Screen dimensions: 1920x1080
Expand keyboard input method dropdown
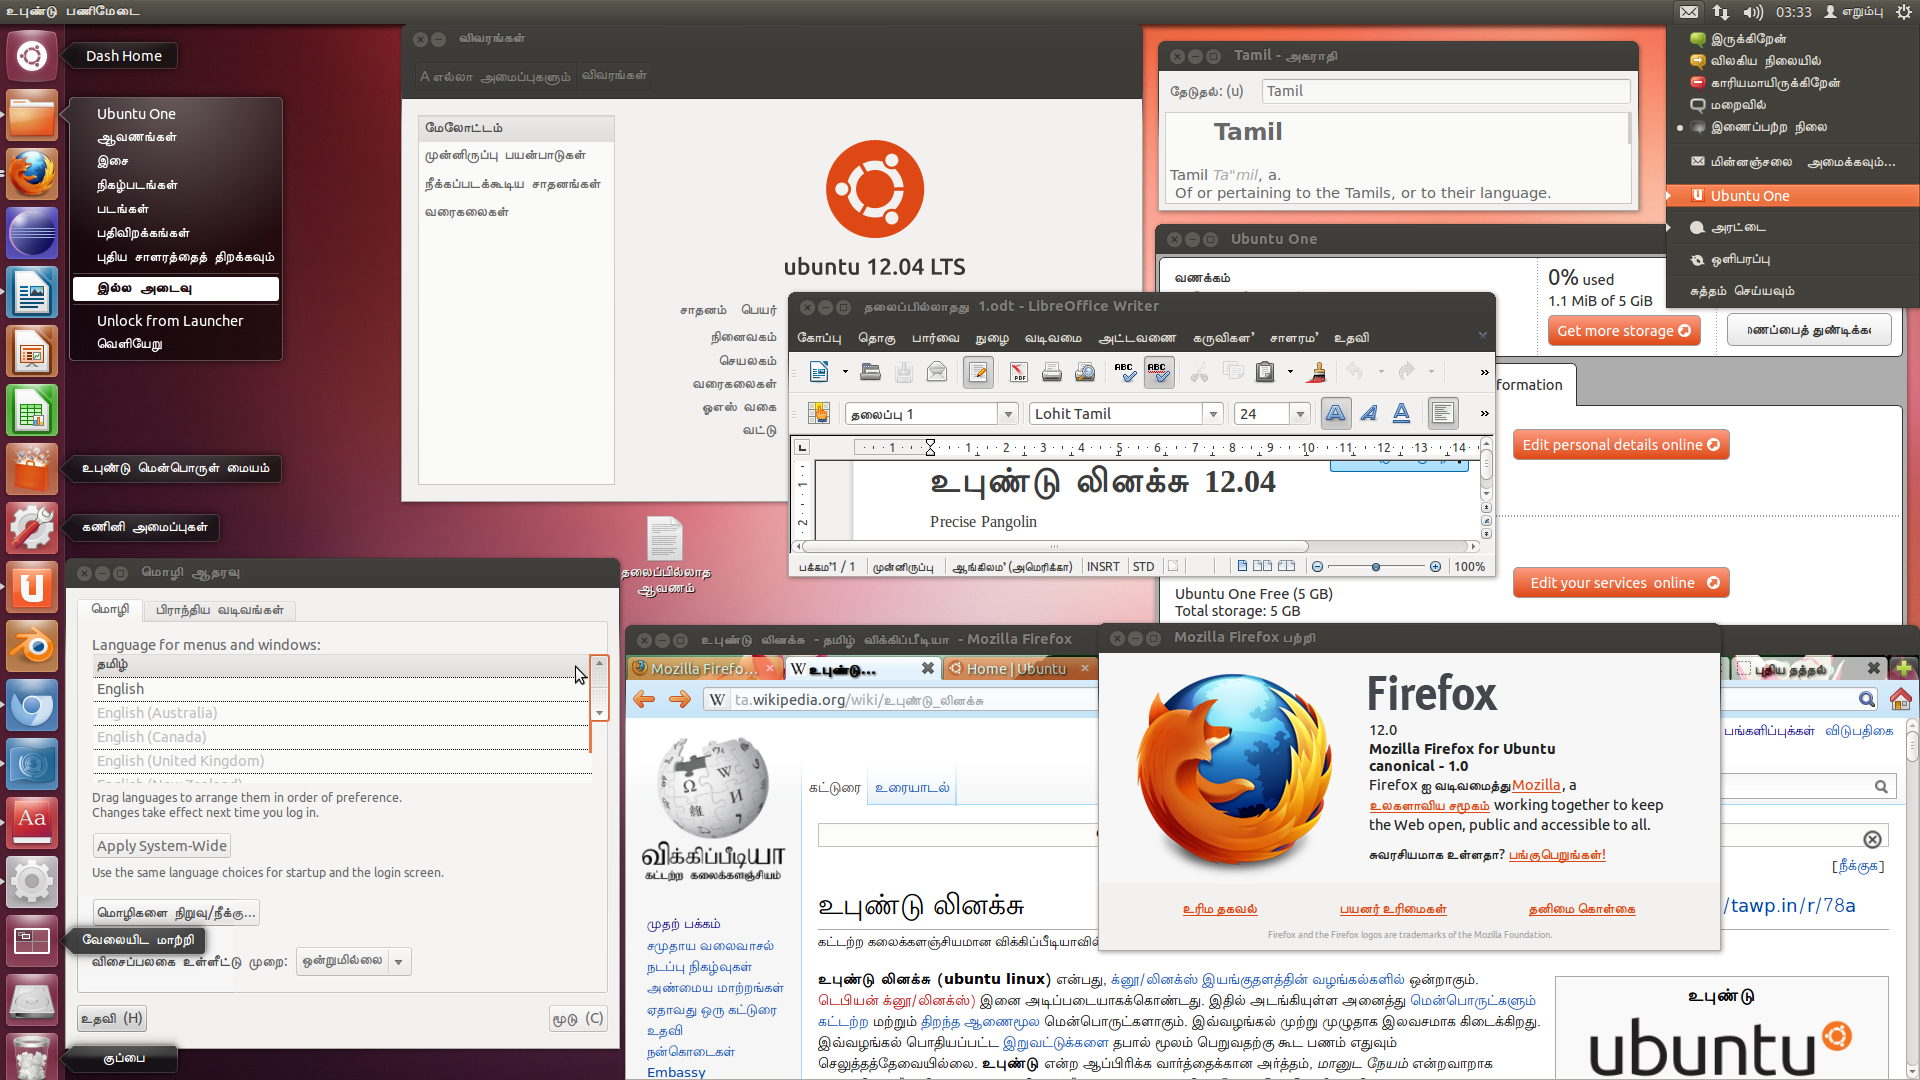(399, 962)
